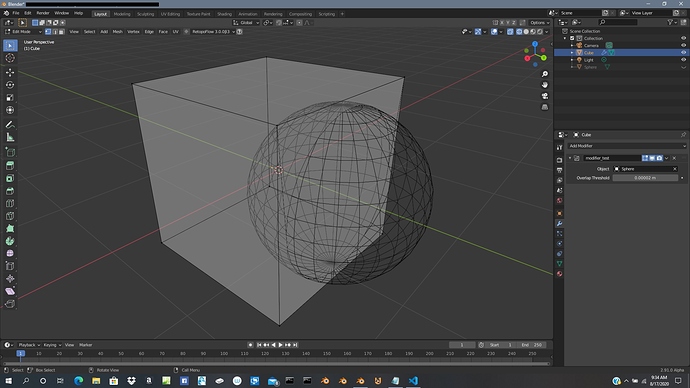Toggle vertex select mode
Image resolution: width=690 pixels, height=388 pixels.
(48, 32)
